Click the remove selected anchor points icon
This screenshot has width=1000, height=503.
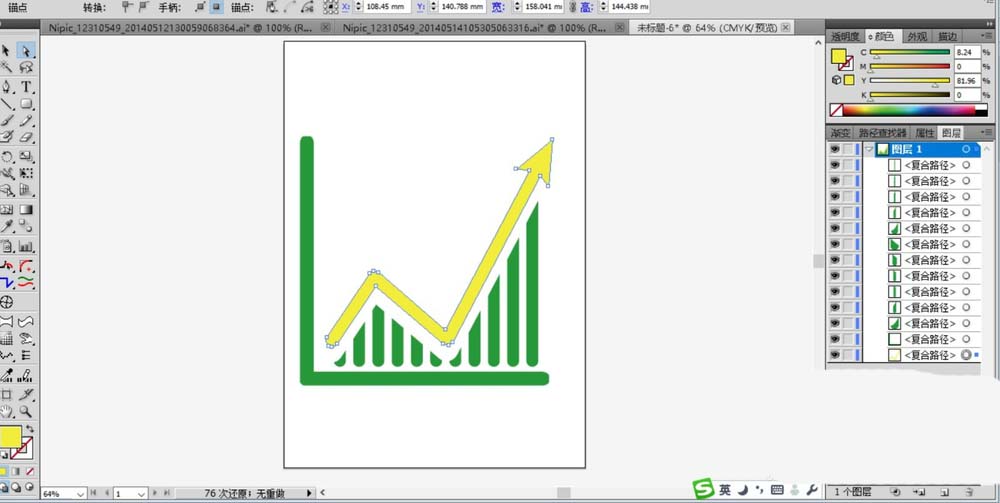pos(272,7)
